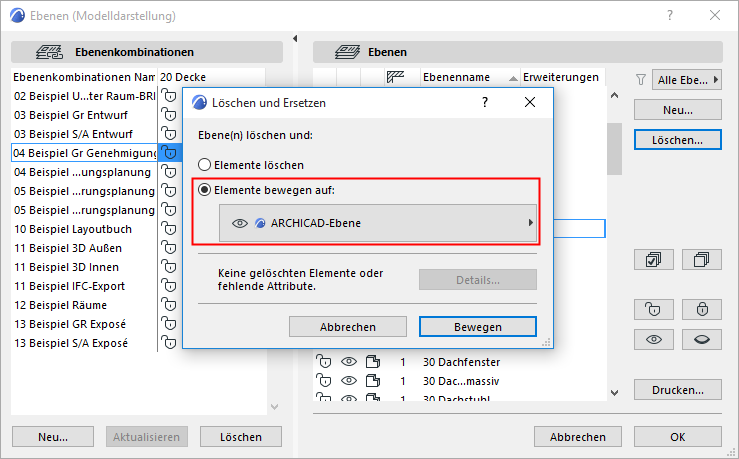The width and height of the screenshot is (739, 459).
Task: Open the "Alle Ebe..." filter dropdown
Action: (686, 79)
